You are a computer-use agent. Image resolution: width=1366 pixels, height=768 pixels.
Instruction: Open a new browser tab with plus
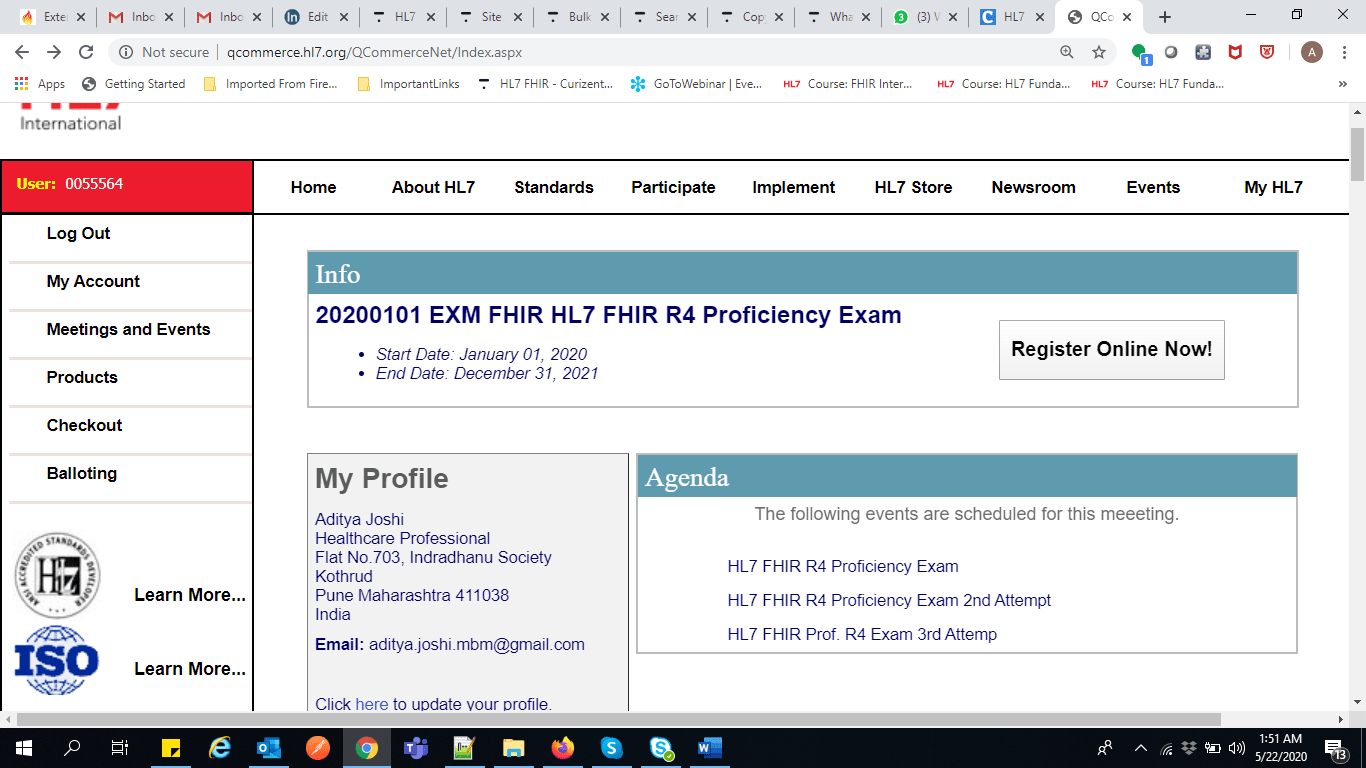pyautogui.click(x=1164, y=17)
